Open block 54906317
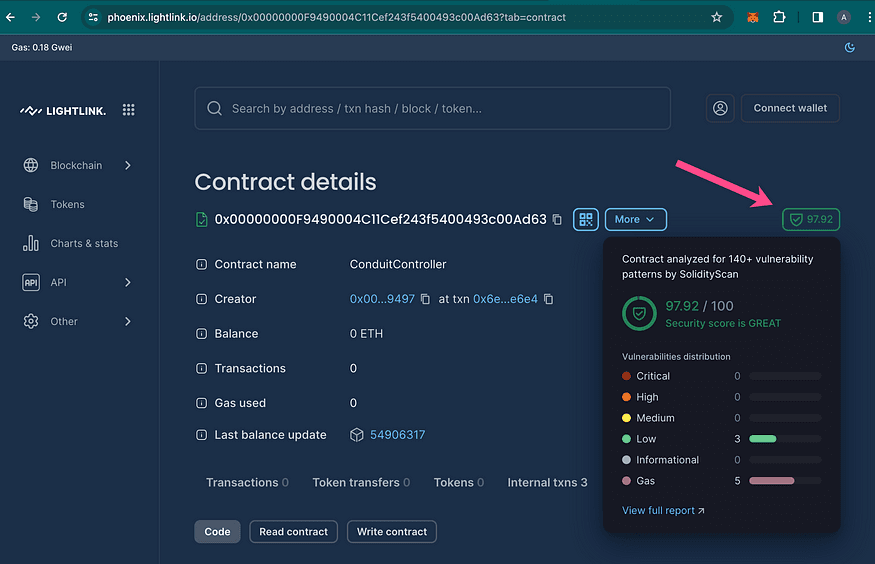This screenshot has height=564, width=875. [x=397, y=435]
